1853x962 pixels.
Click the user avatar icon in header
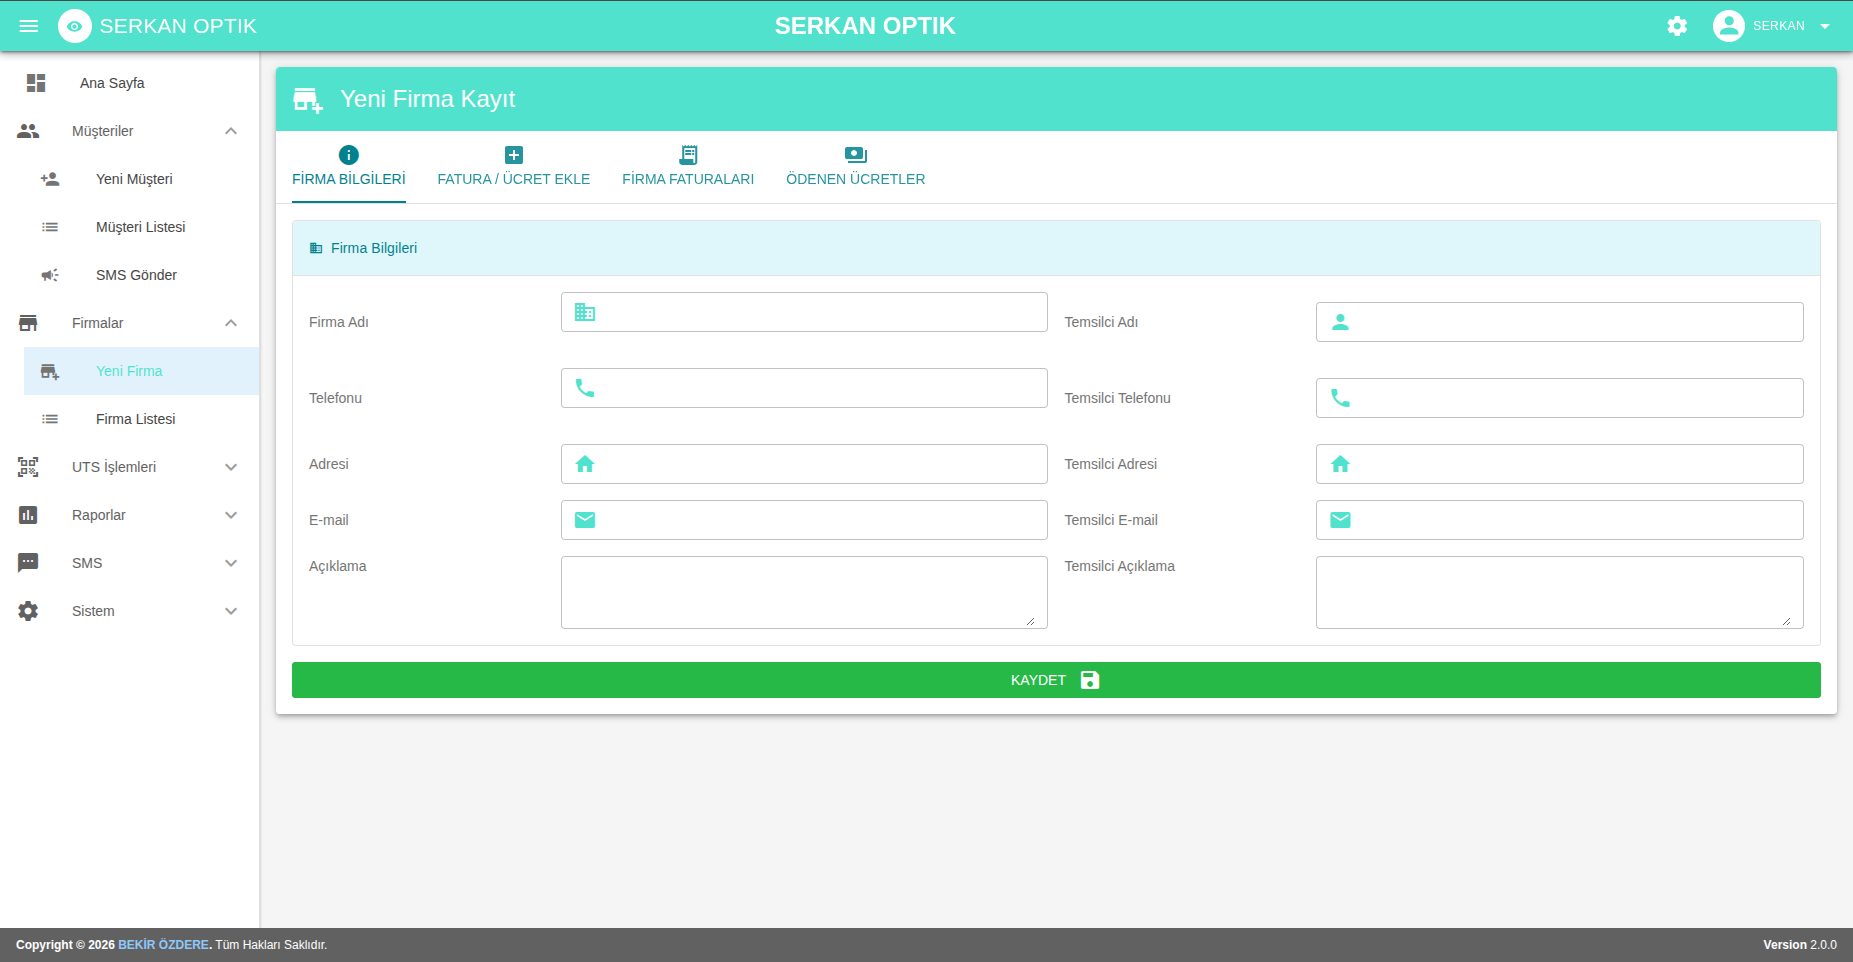tap(1728, 26)
